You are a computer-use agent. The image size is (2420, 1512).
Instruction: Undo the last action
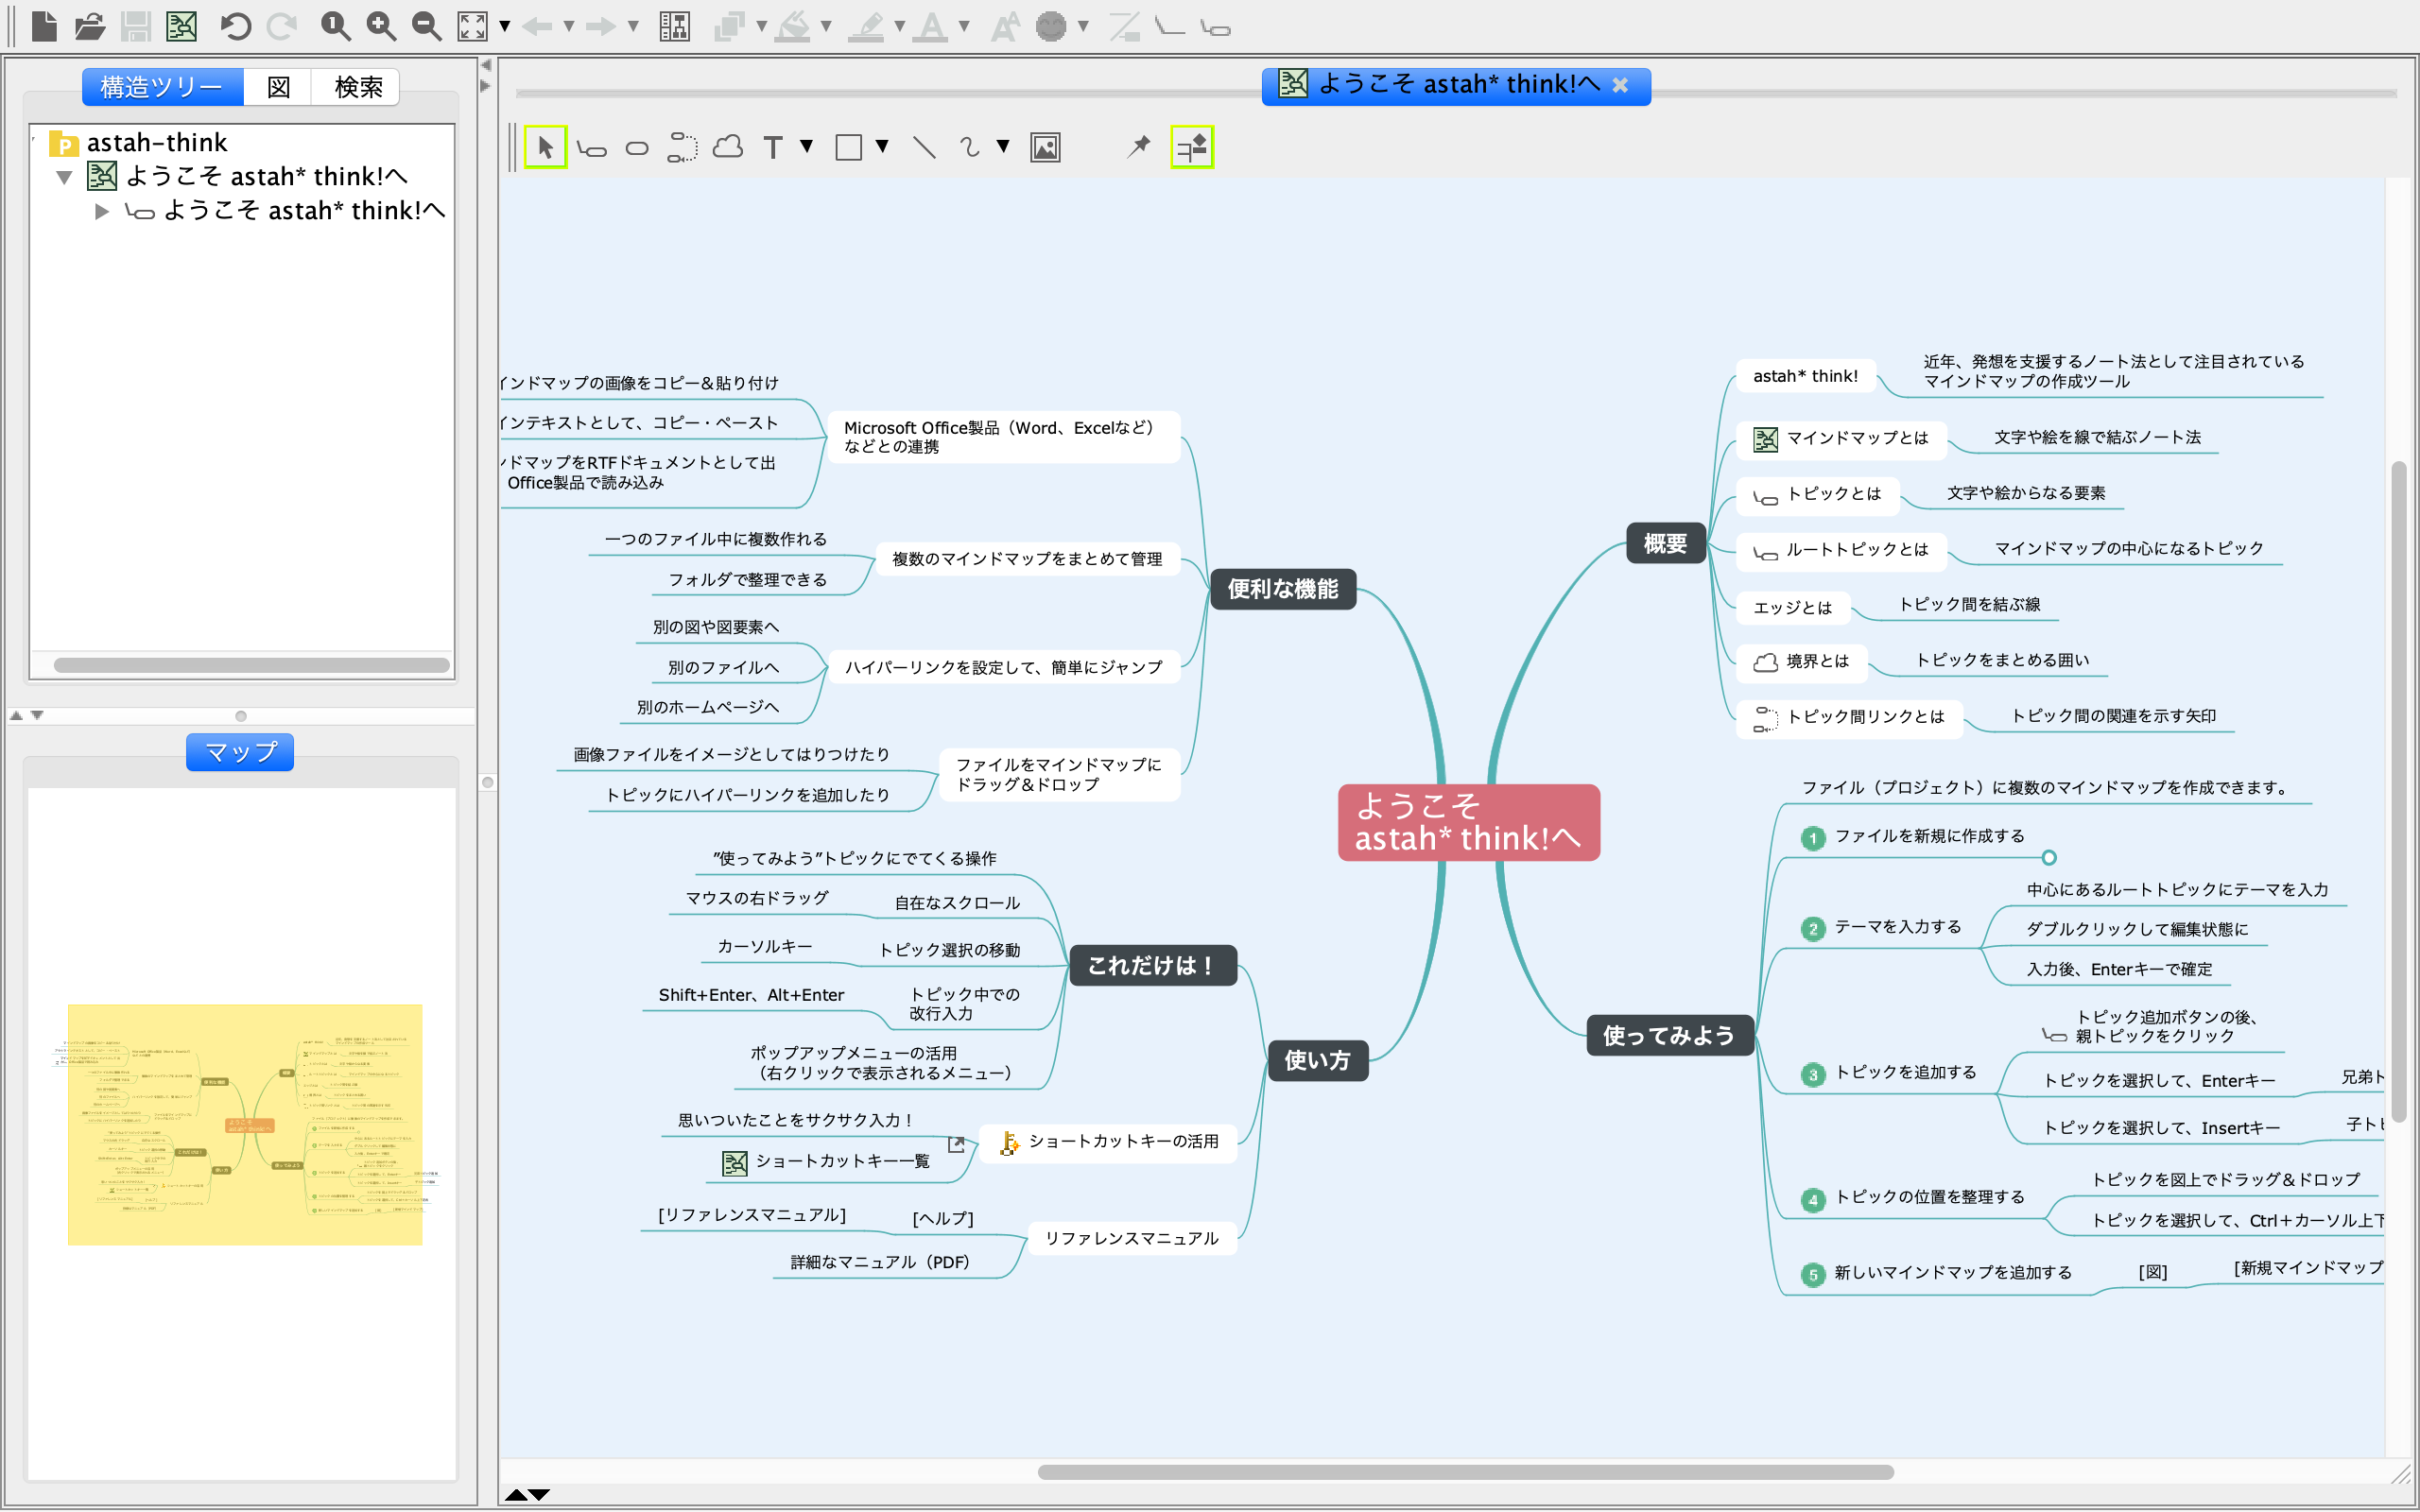235,26
